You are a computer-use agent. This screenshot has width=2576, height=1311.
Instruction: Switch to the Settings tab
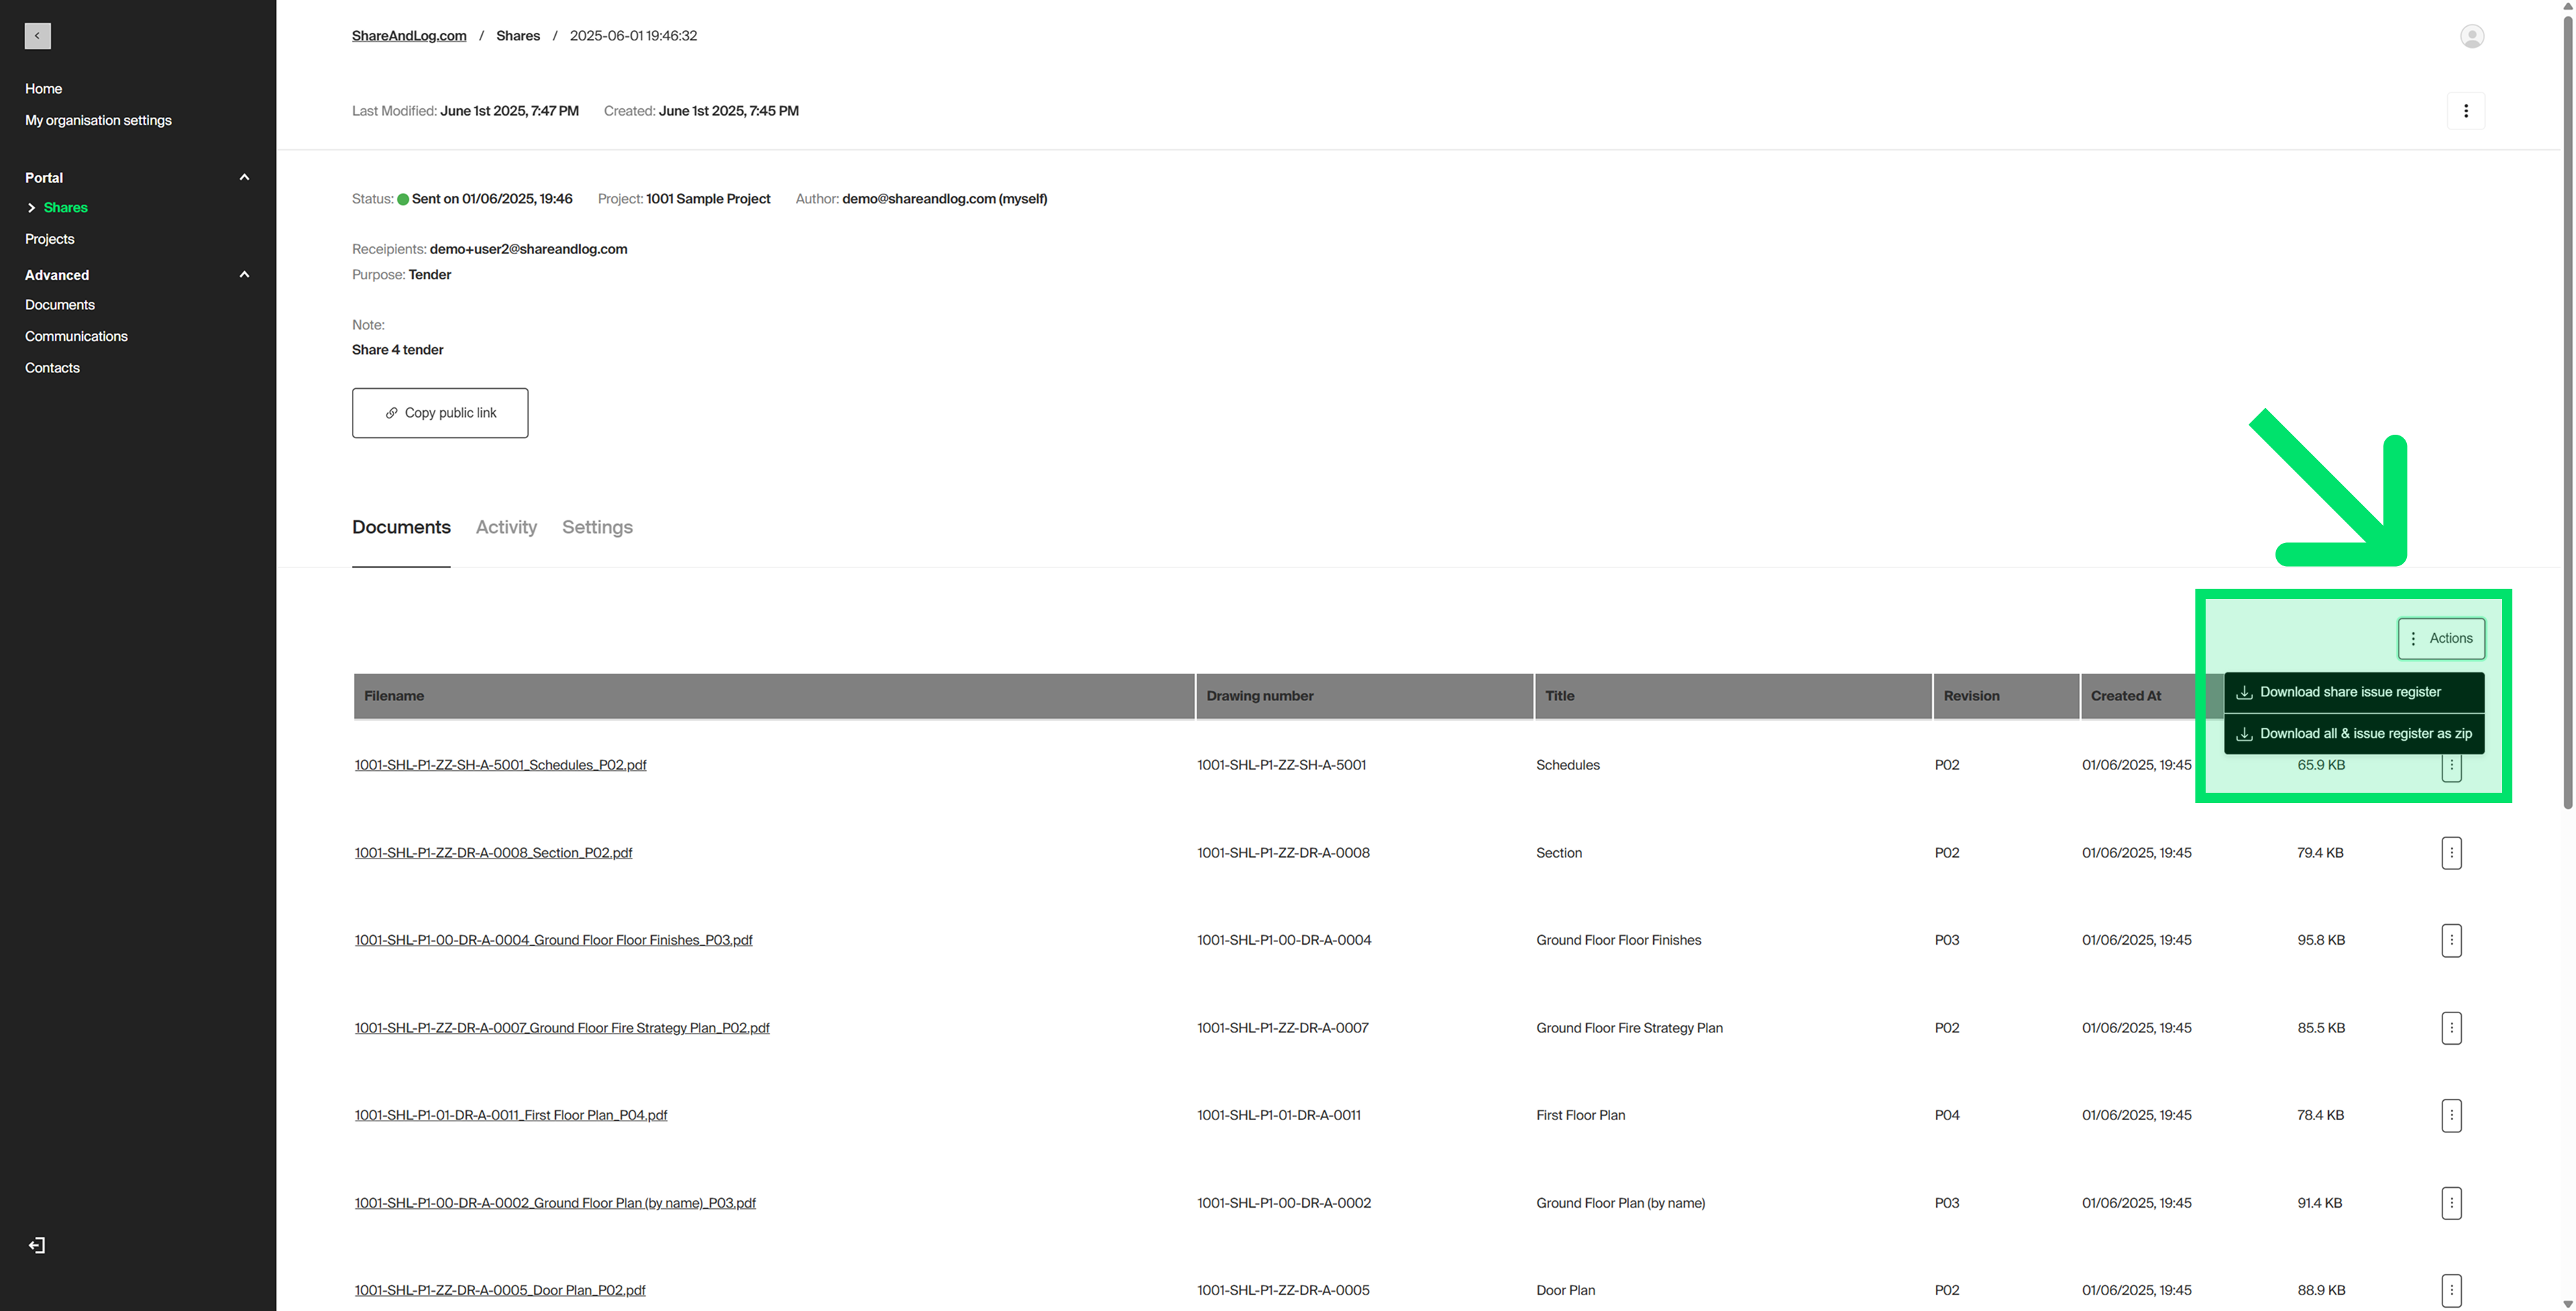pos(597,527)
